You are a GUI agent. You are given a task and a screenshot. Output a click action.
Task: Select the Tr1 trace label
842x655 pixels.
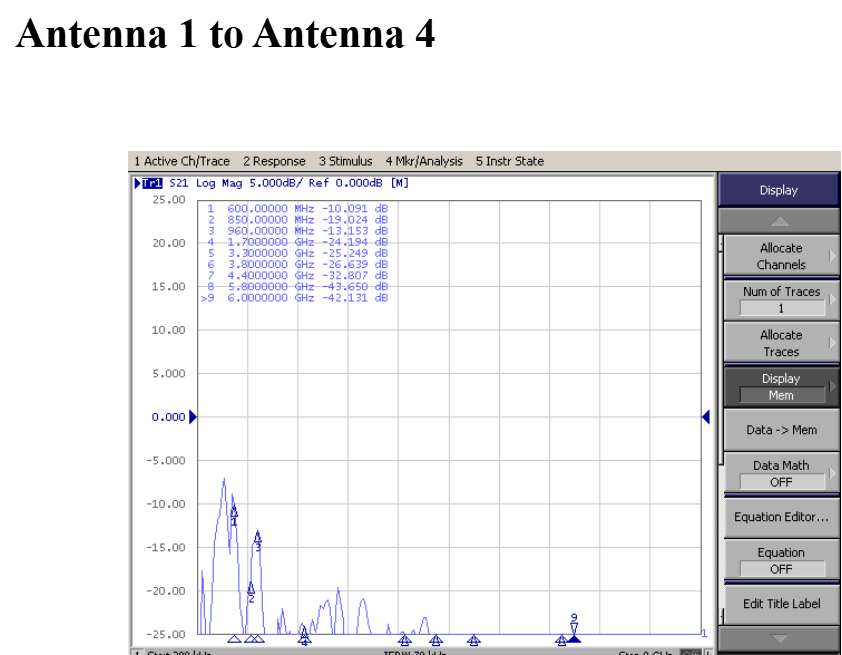pyautogui.click(x=152, y=183)
